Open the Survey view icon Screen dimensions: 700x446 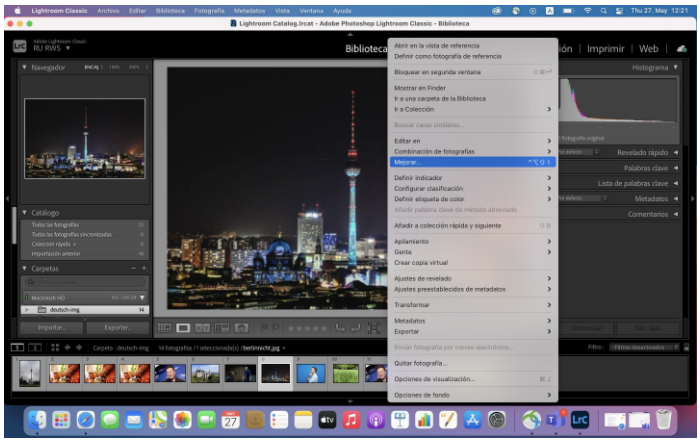[x=222, y=328]
